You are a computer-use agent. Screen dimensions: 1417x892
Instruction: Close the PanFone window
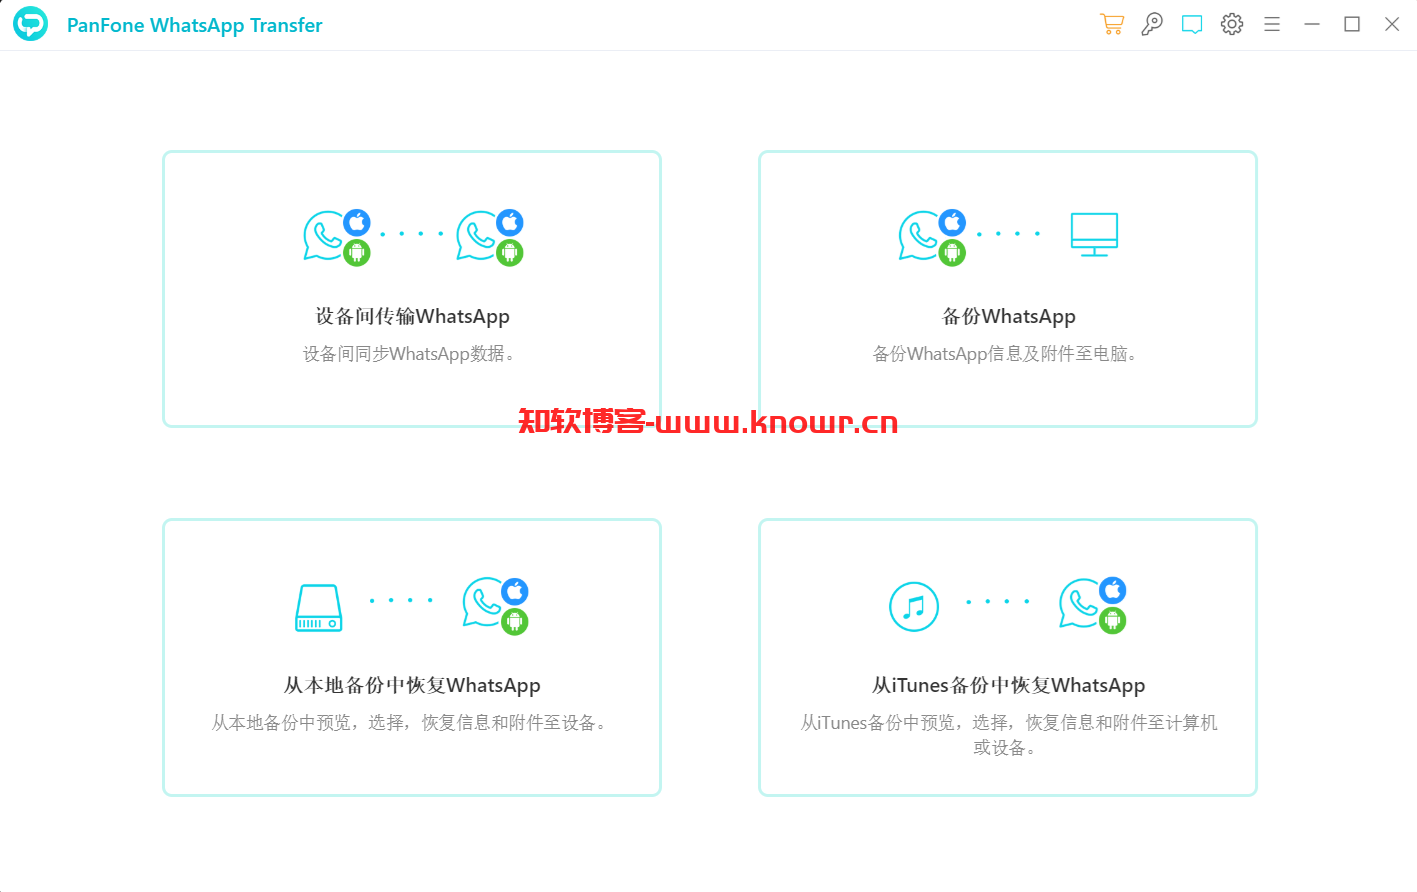tap(1392, 24)
